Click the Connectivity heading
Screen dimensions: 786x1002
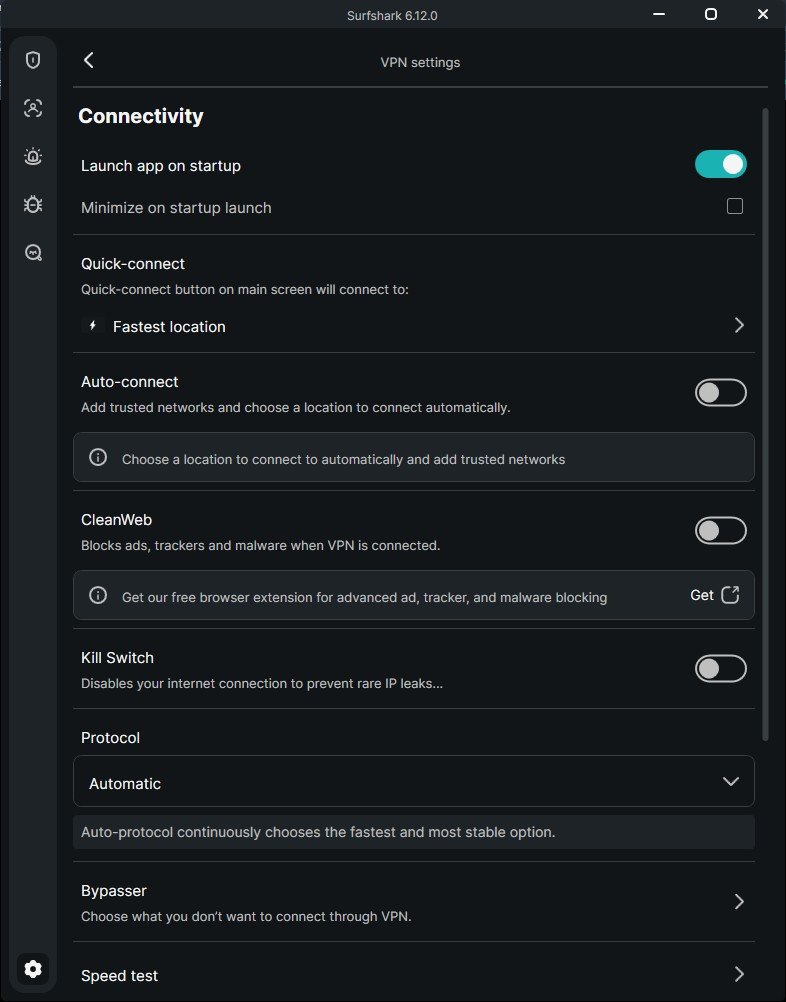tap(141, 116)
